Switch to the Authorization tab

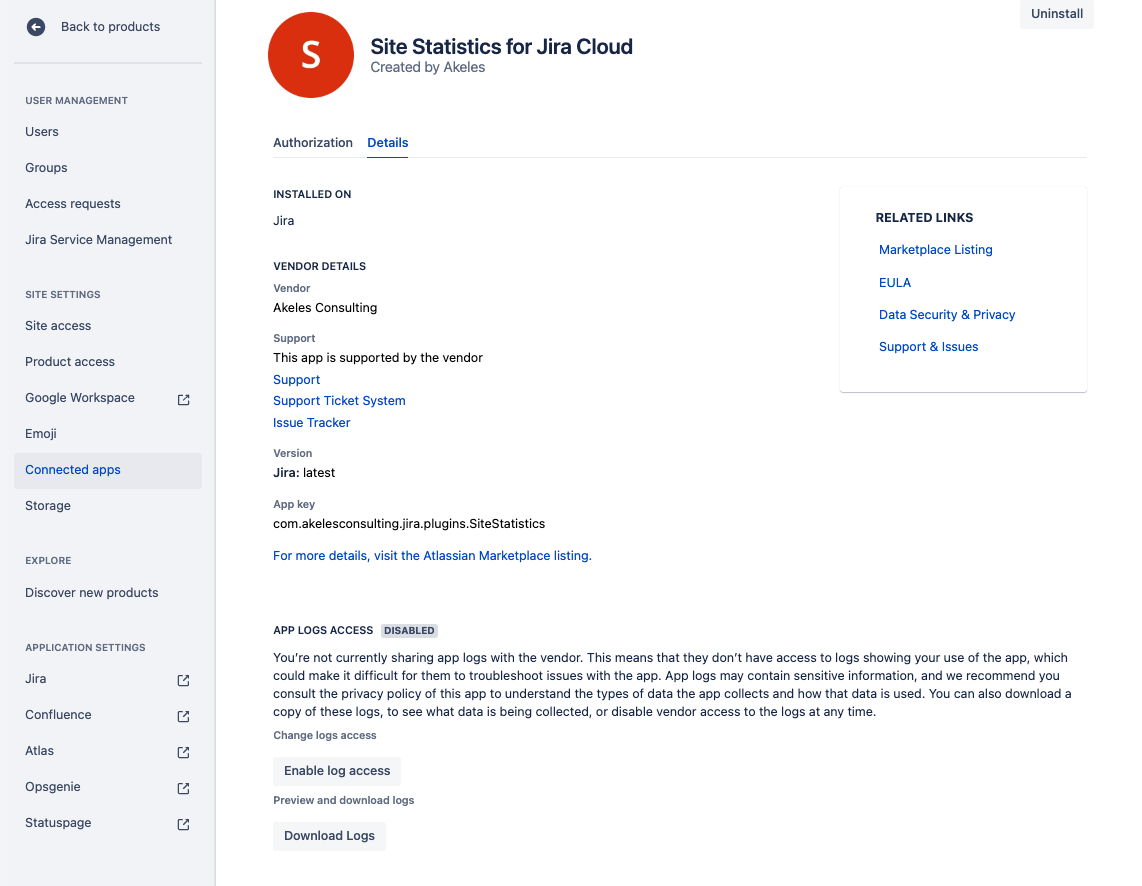(312, 143)
